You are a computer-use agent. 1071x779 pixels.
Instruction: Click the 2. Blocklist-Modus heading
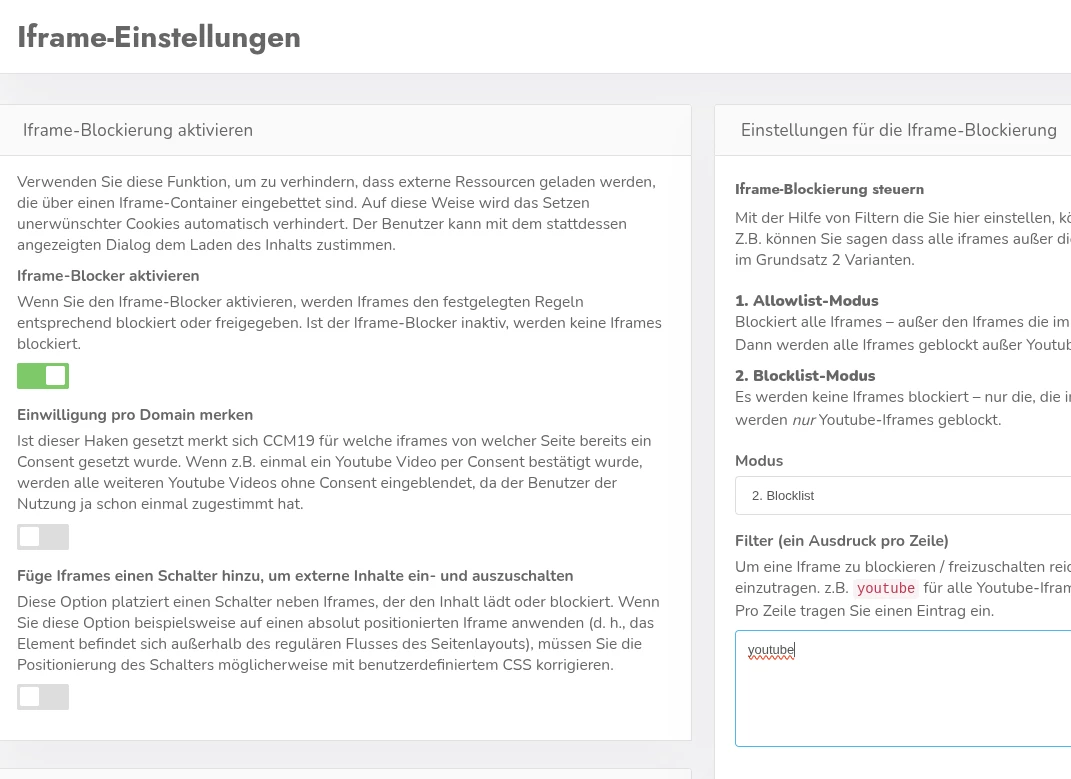[805, 376]
